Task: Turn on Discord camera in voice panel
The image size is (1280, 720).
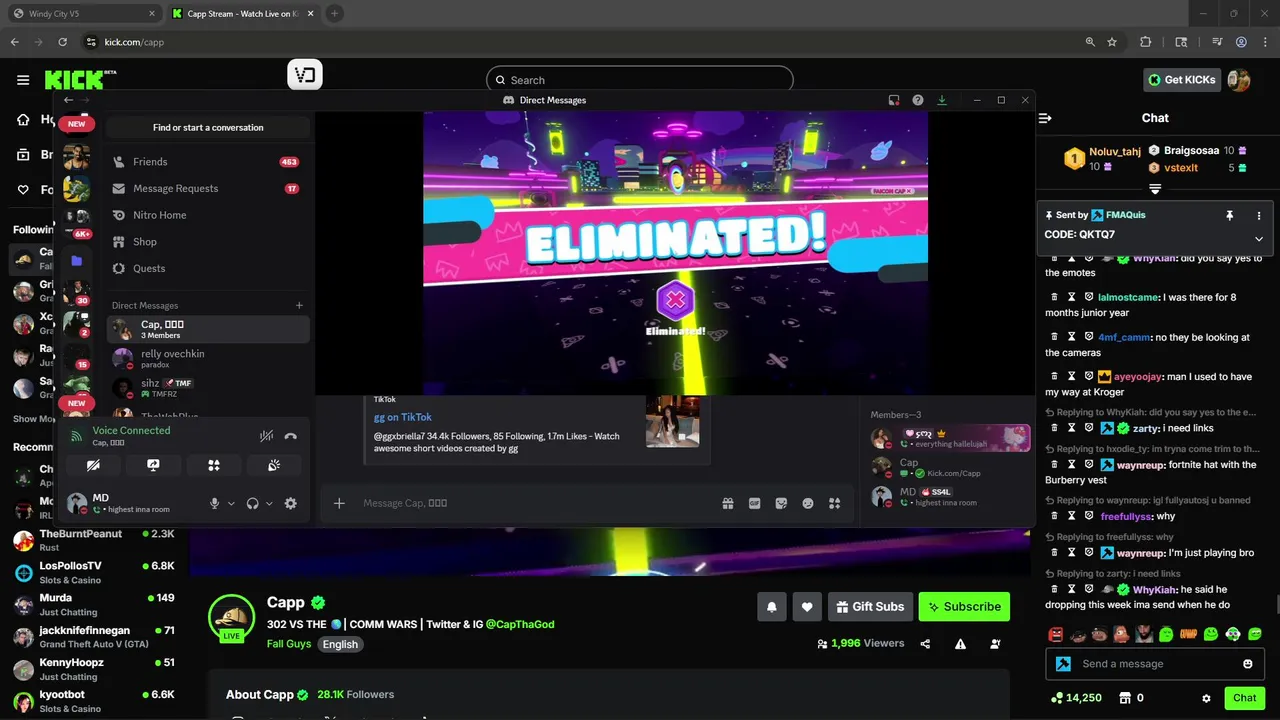Action: (93, 465)
